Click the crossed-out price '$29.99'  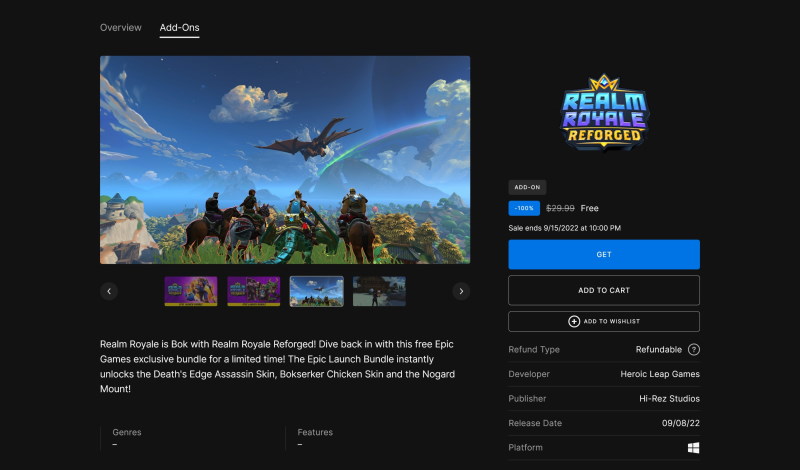(x=560, y=208)
